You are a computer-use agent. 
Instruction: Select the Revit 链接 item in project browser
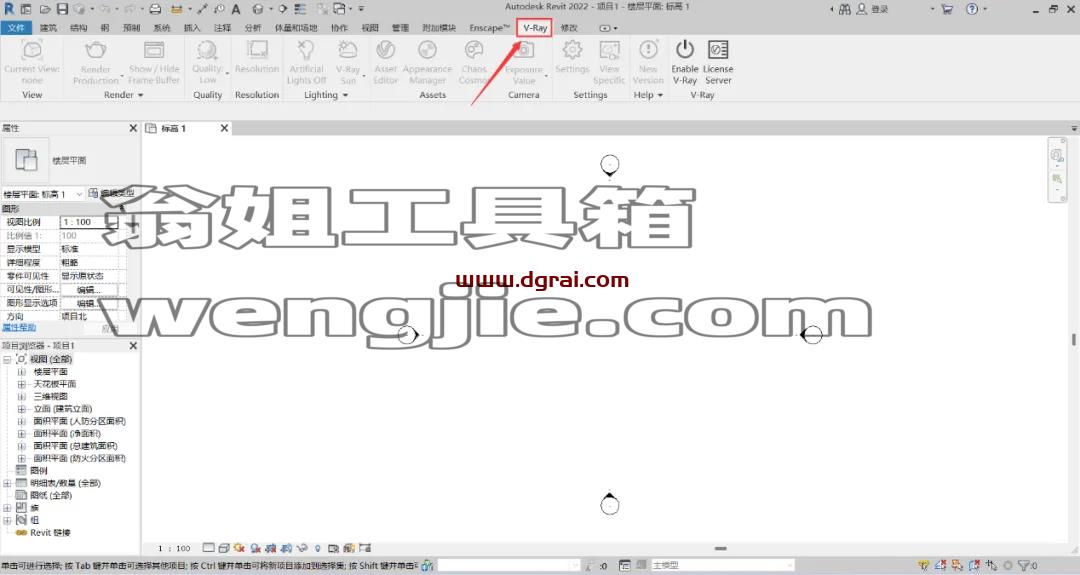click(x=50, y=533)
